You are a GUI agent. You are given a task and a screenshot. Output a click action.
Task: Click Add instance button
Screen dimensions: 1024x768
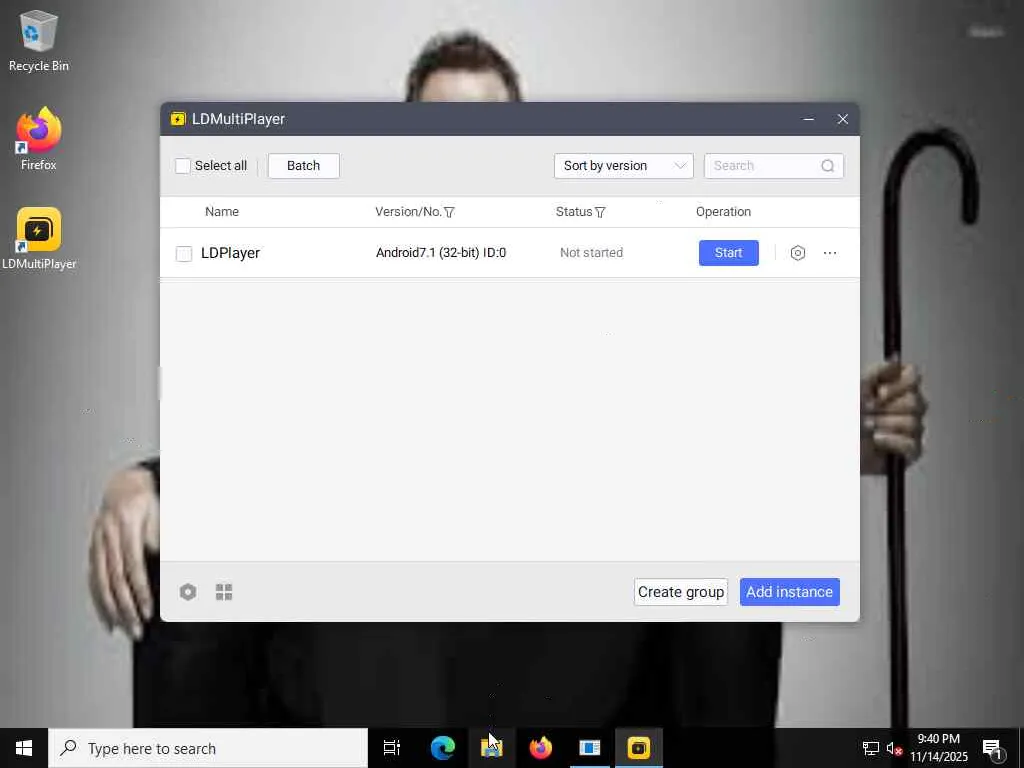coord(790,592)
